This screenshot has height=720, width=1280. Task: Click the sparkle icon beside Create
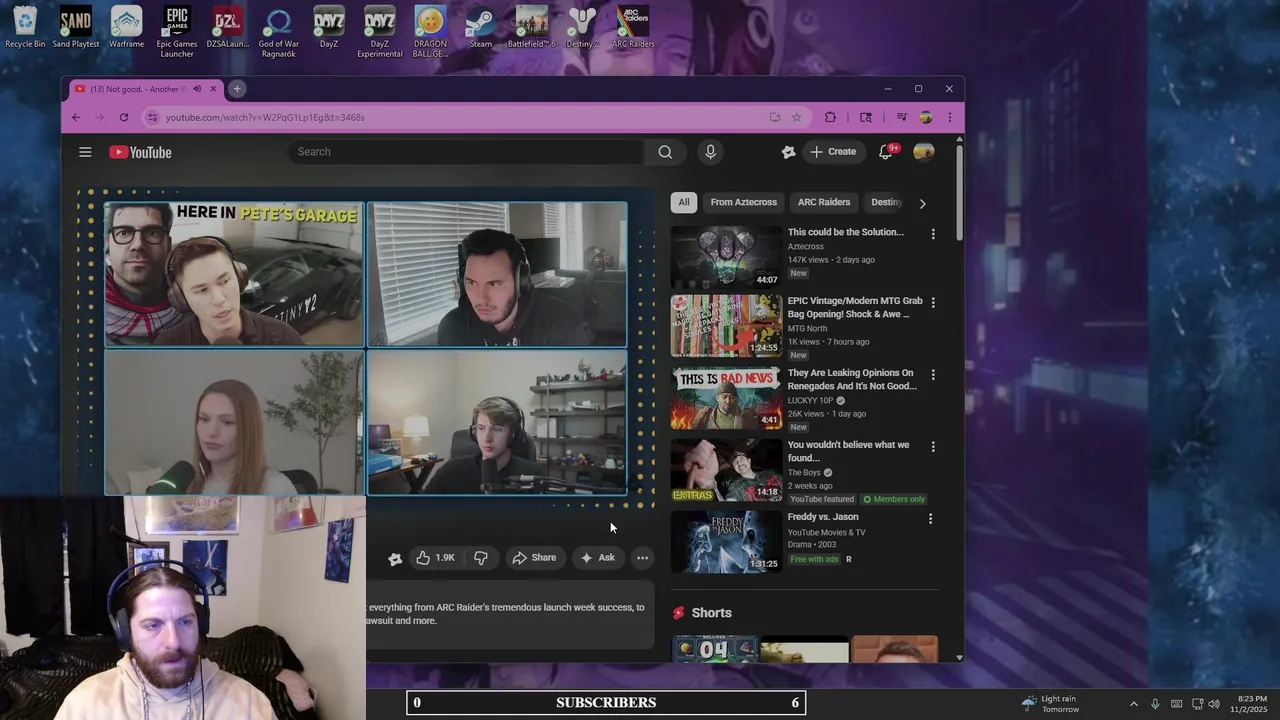[x=788, y=152]
